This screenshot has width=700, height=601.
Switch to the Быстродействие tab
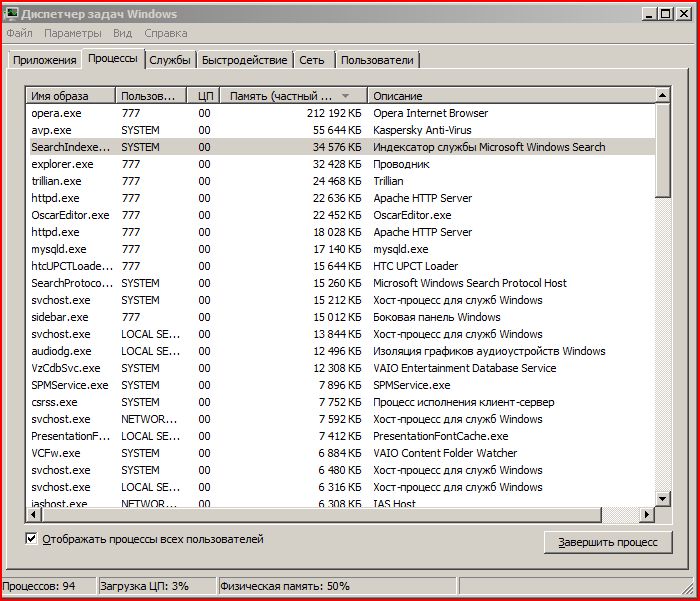pyautogui.click(x=244, y=60)
